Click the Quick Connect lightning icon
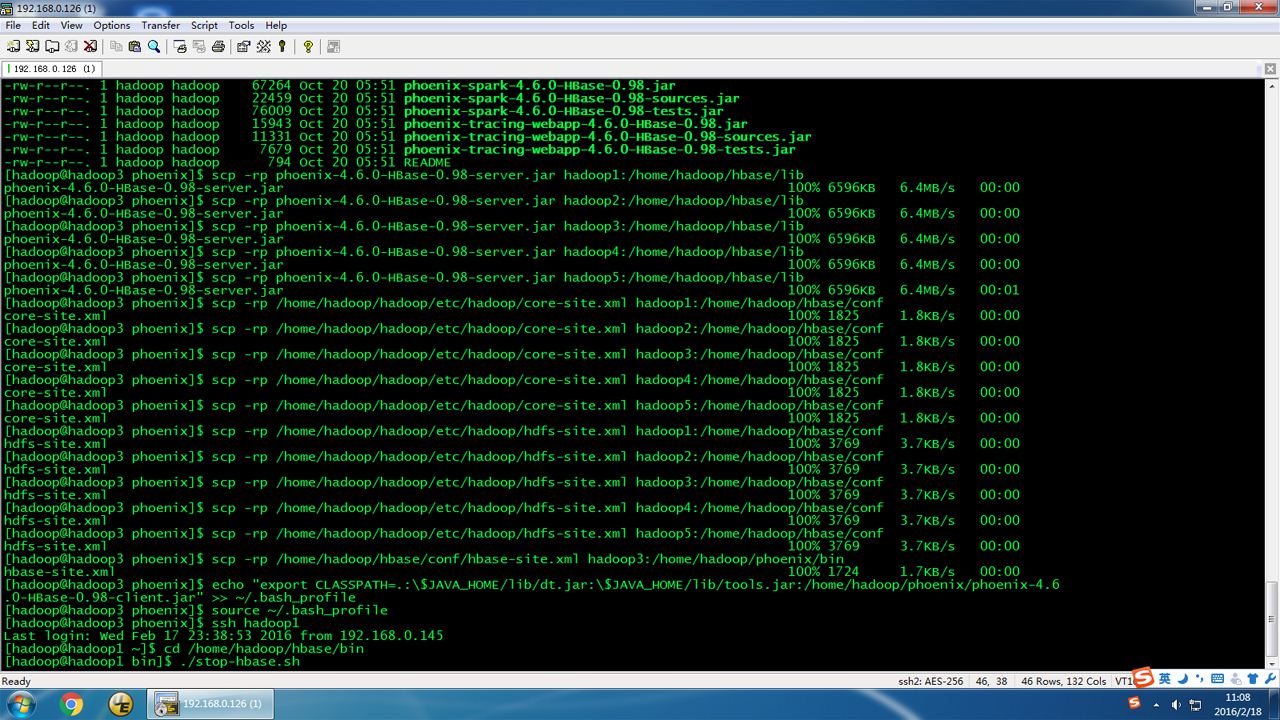 click(32, 46)
